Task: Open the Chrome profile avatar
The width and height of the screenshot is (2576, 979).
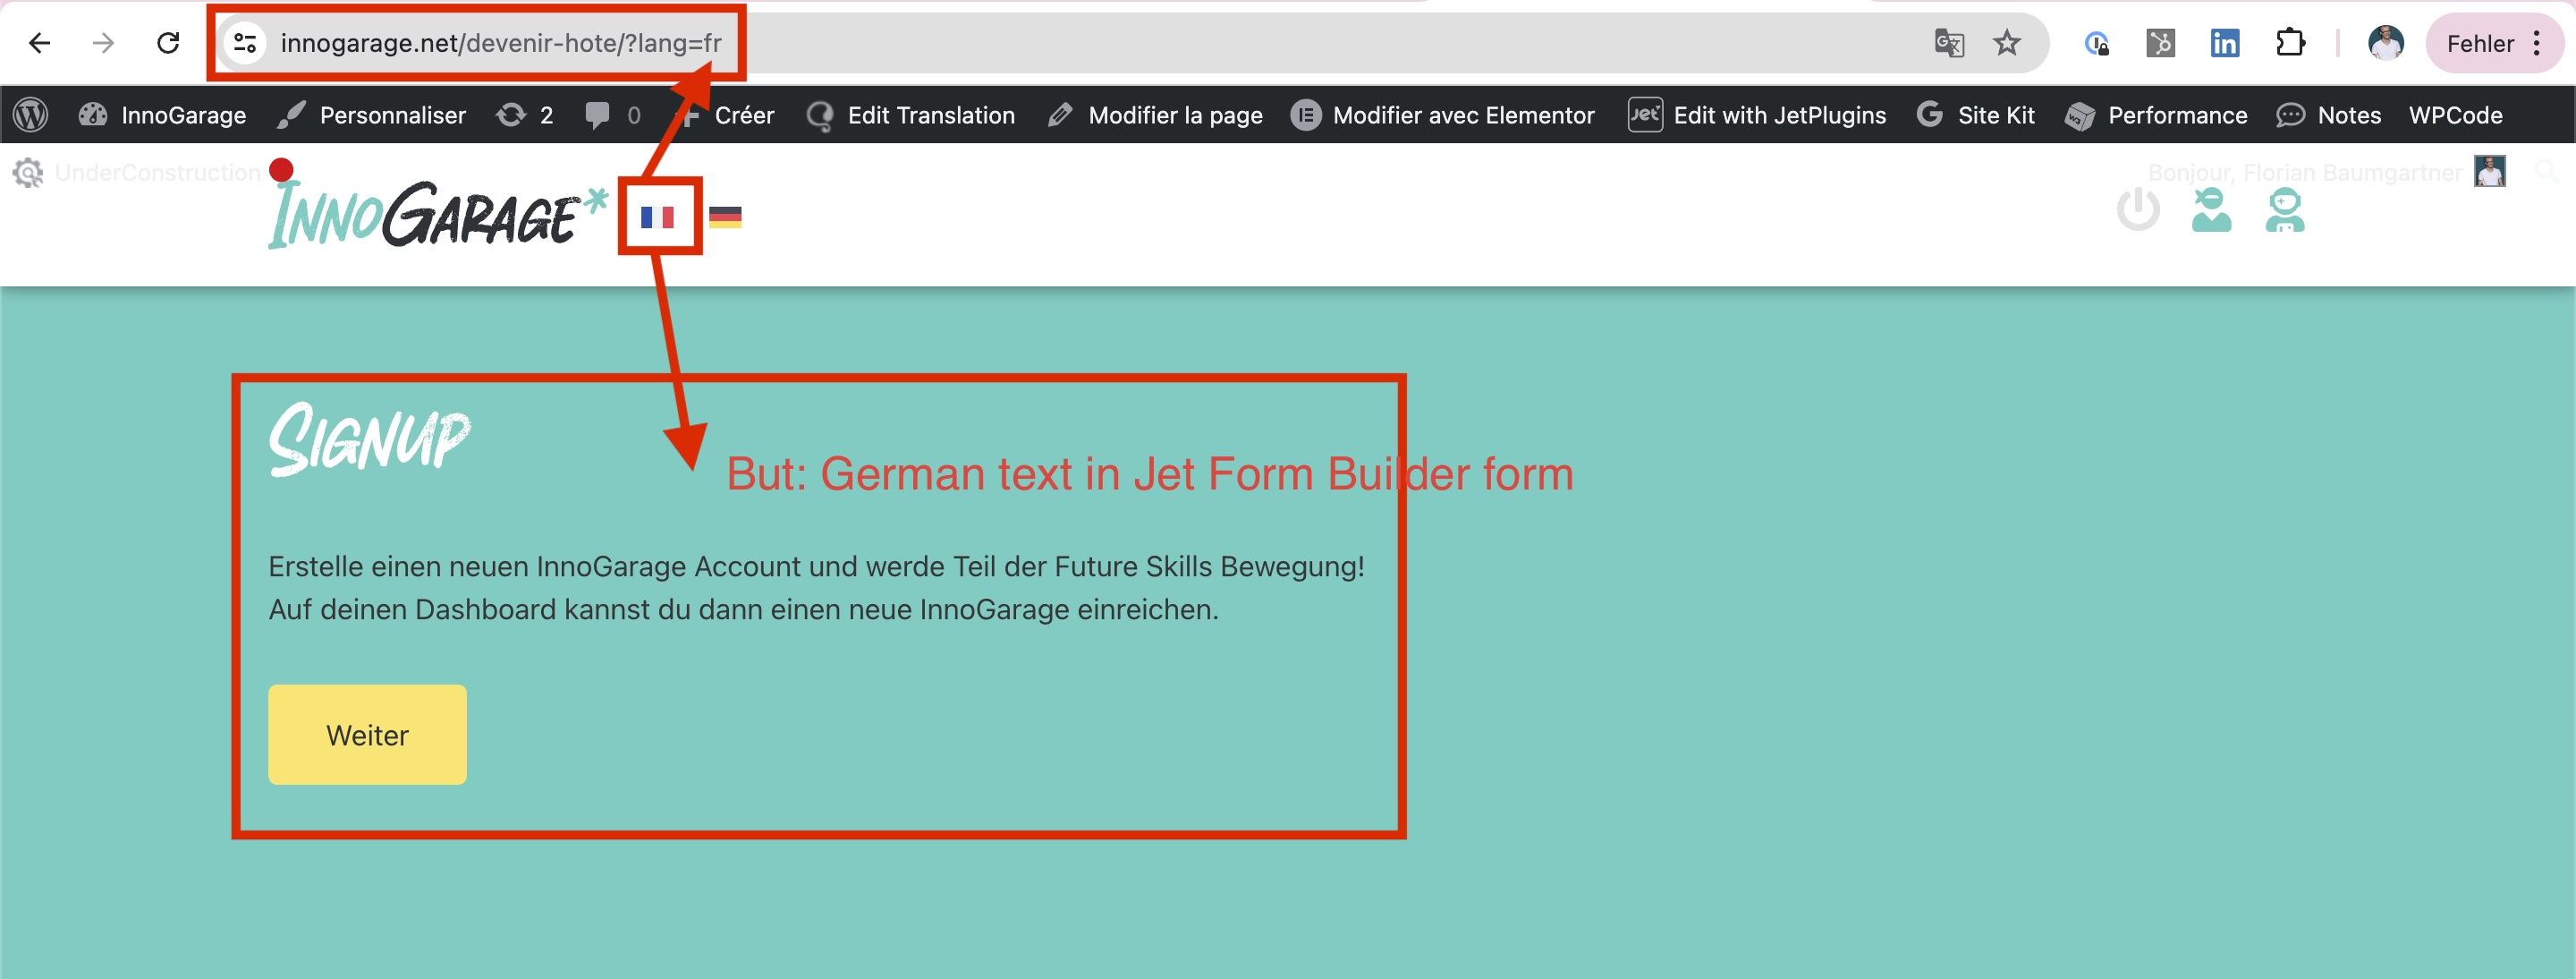Action: click(x=2385, y=43)
